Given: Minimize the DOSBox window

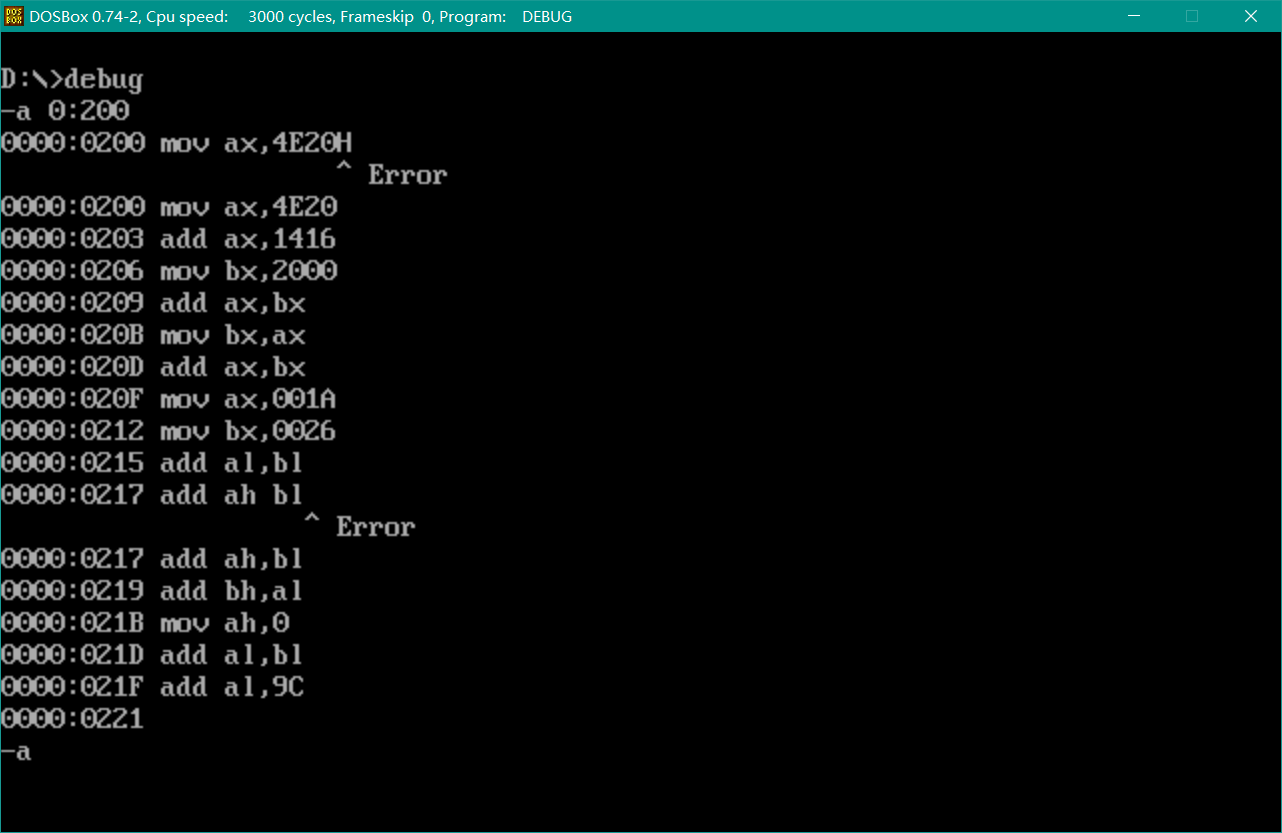Looking at the screenshot, I should pos(1133,16).
